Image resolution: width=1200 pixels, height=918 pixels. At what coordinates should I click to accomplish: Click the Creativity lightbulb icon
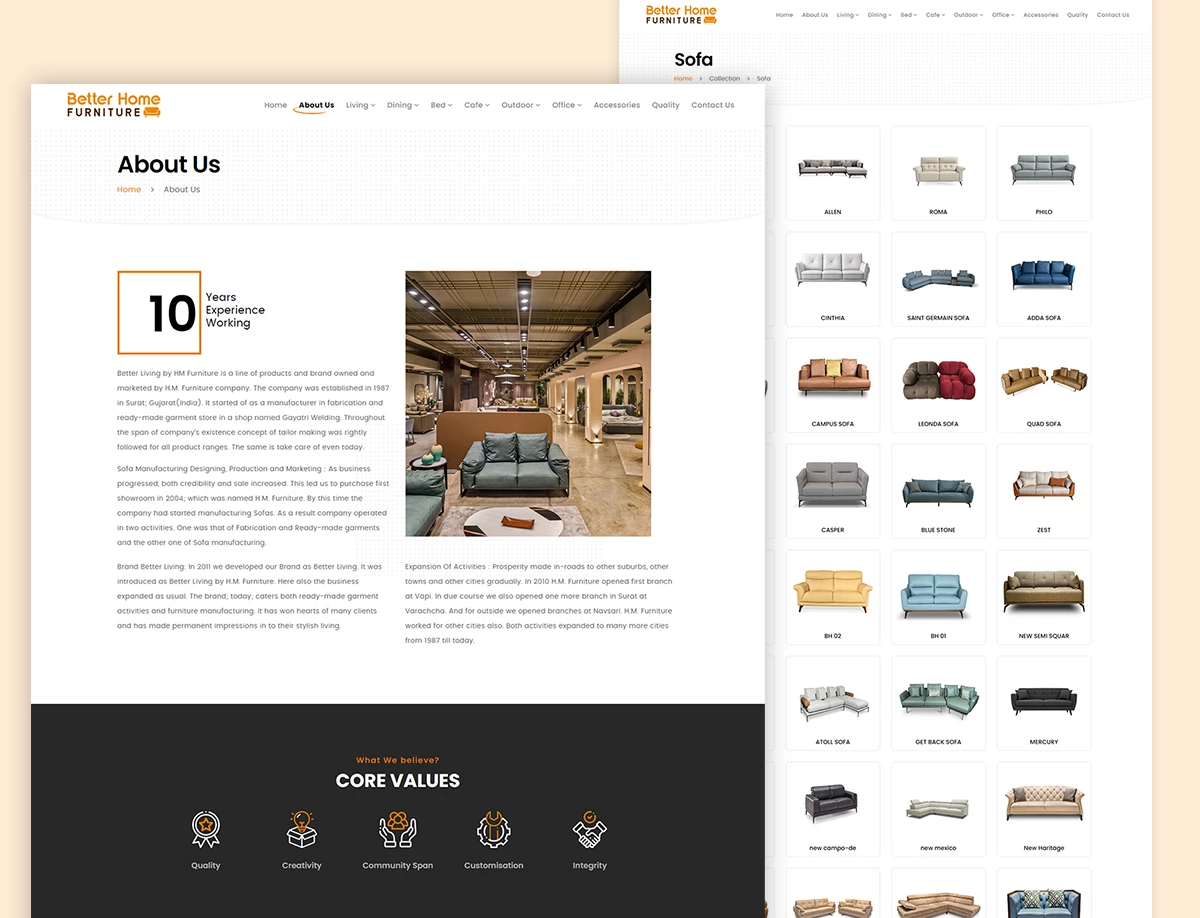coord(301,830)
